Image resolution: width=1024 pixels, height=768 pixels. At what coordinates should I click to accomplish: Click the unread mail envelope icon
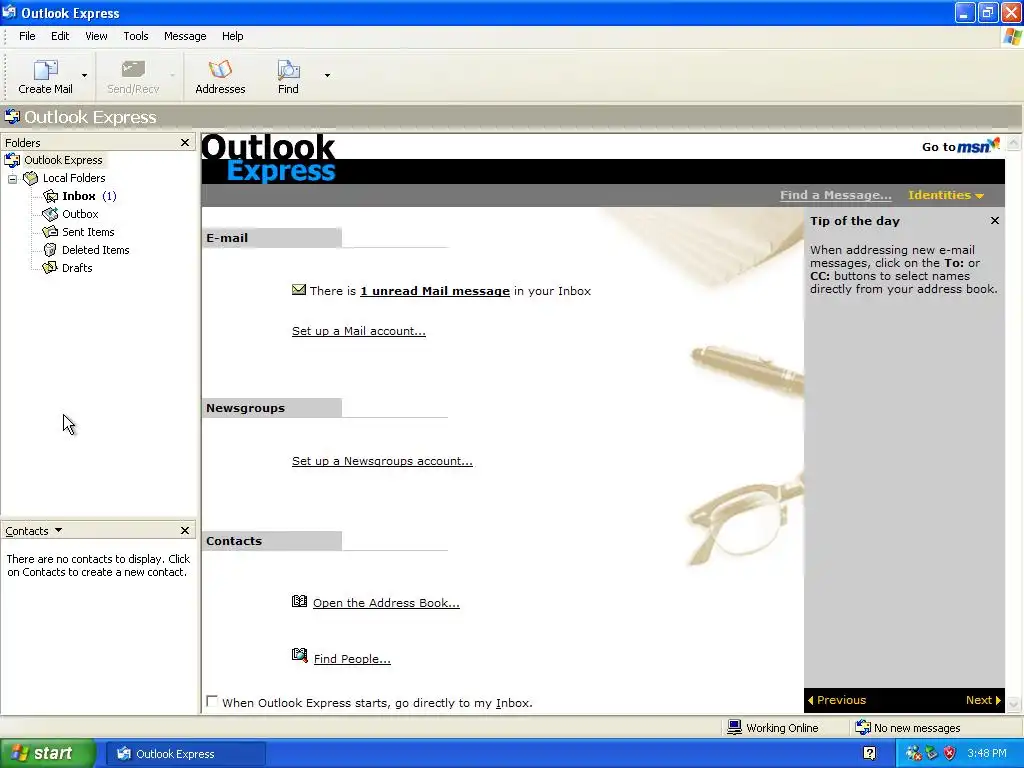[x=298, y=289]
